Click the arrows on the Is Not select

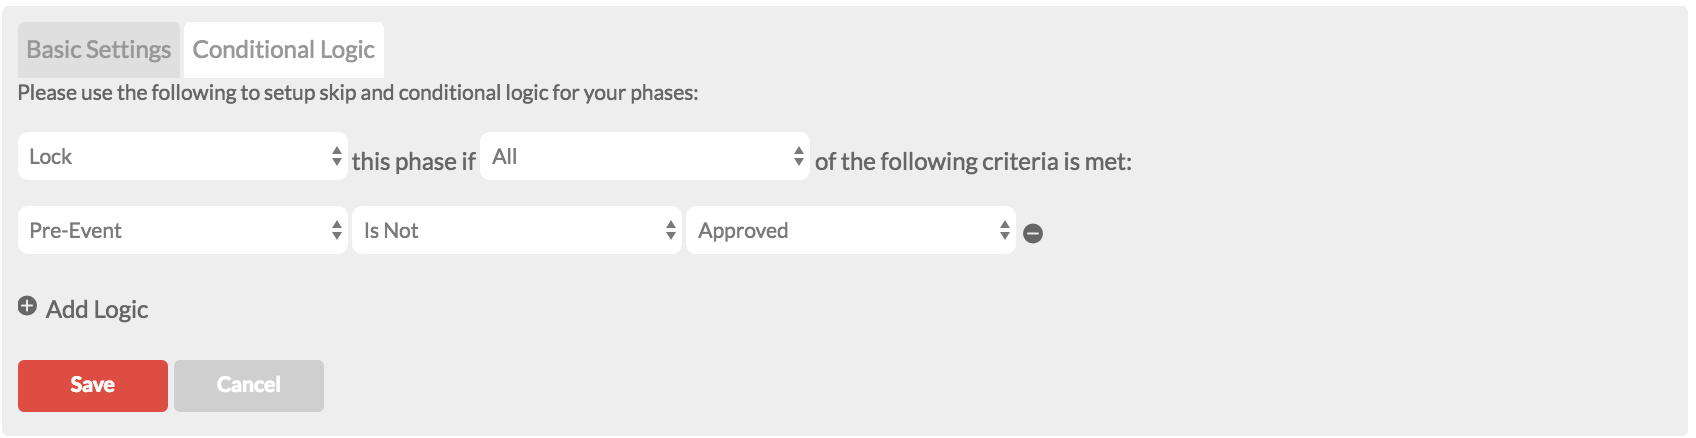click(670, 230)
